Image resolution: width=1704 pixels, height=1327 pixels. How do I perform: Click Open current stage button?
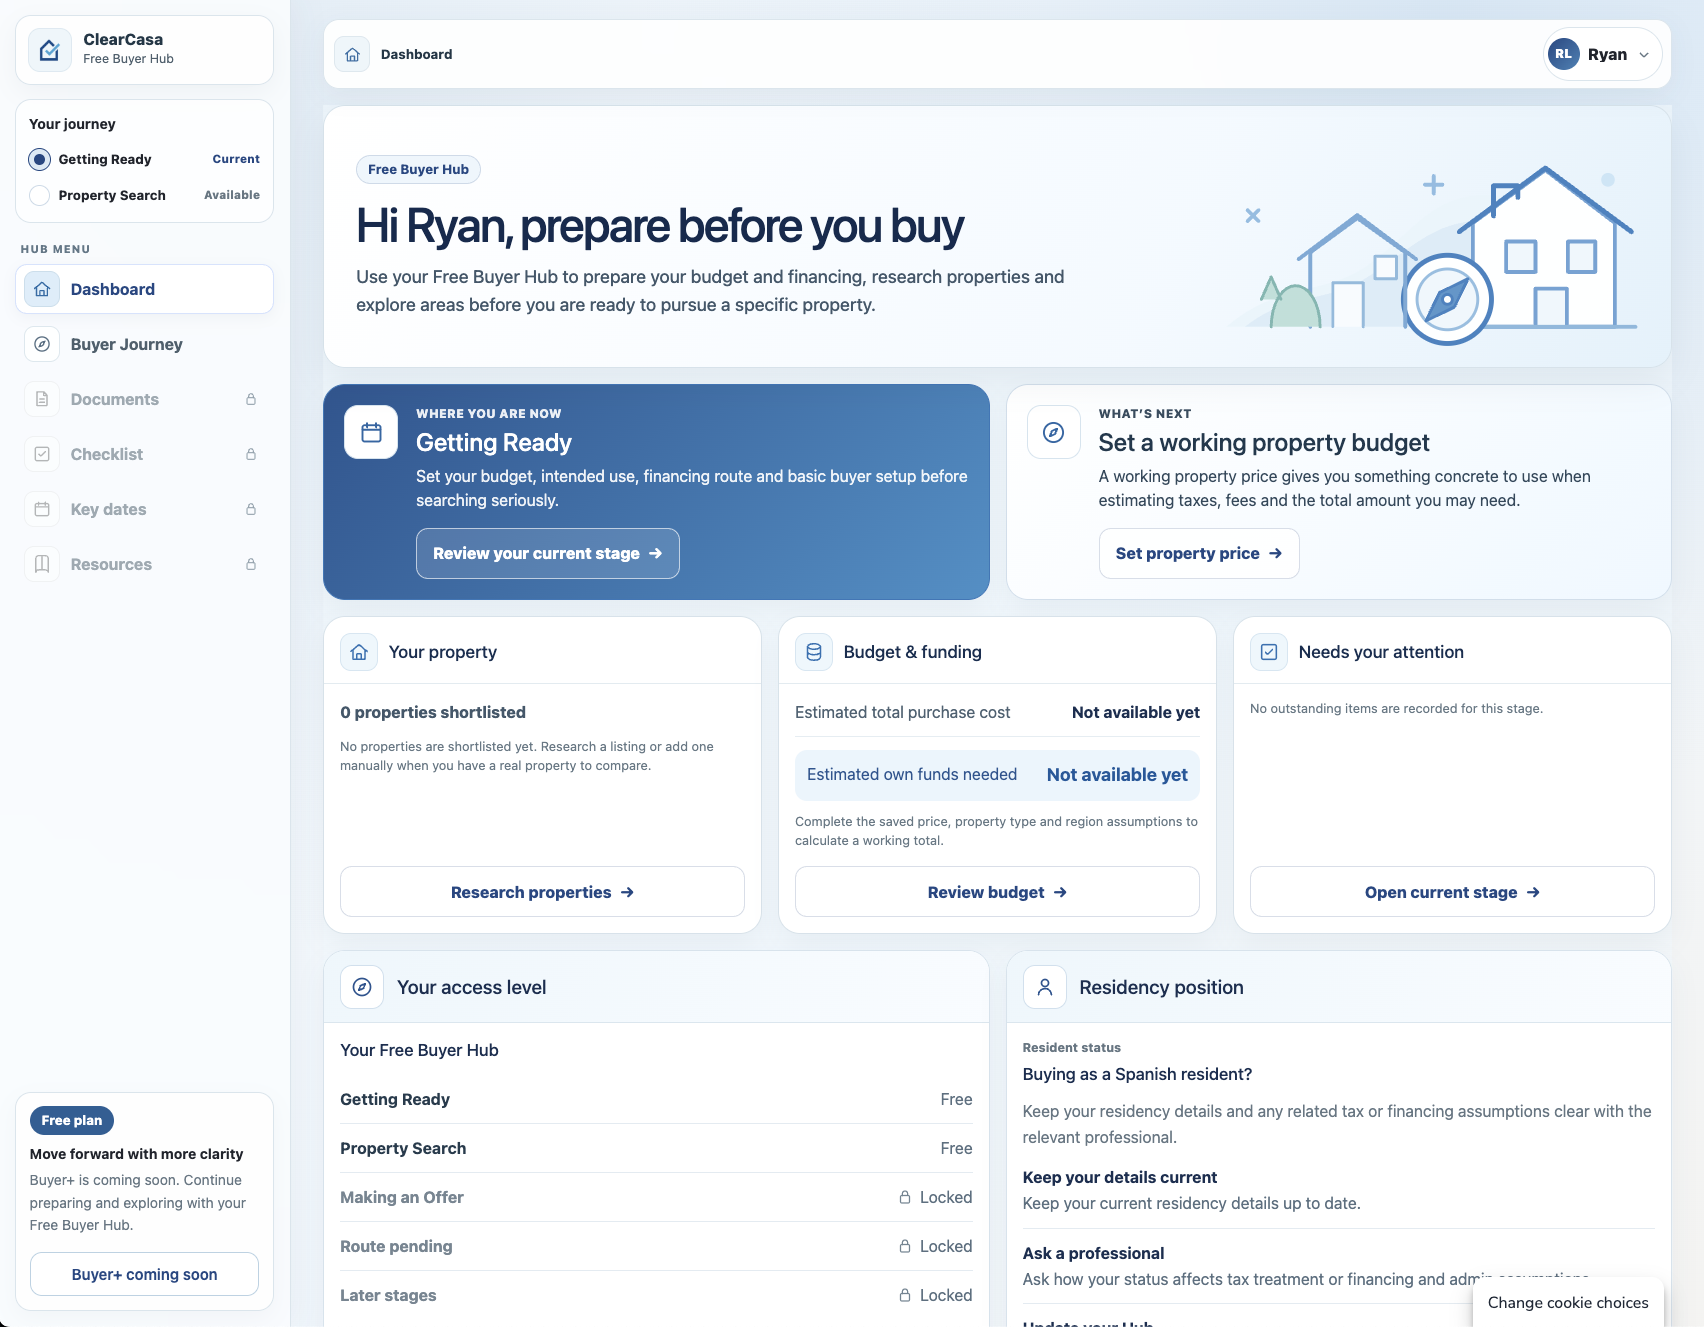[x=1452, y=892]
